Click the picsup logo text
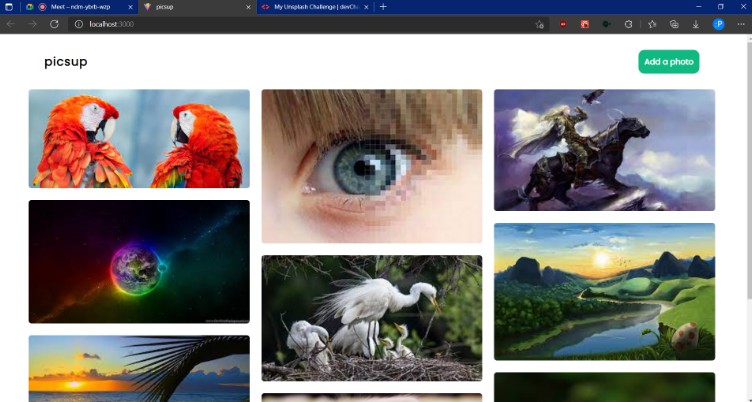Viewport: 752px width, 402px height. 66,62
